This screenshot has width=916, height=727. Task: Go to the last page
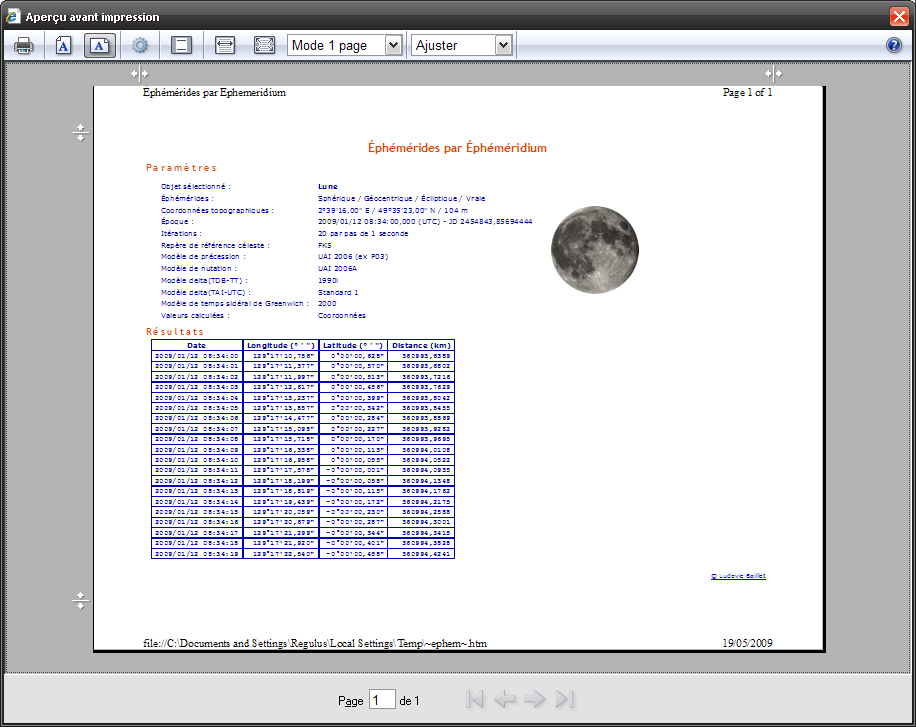(x=565, y=699)
